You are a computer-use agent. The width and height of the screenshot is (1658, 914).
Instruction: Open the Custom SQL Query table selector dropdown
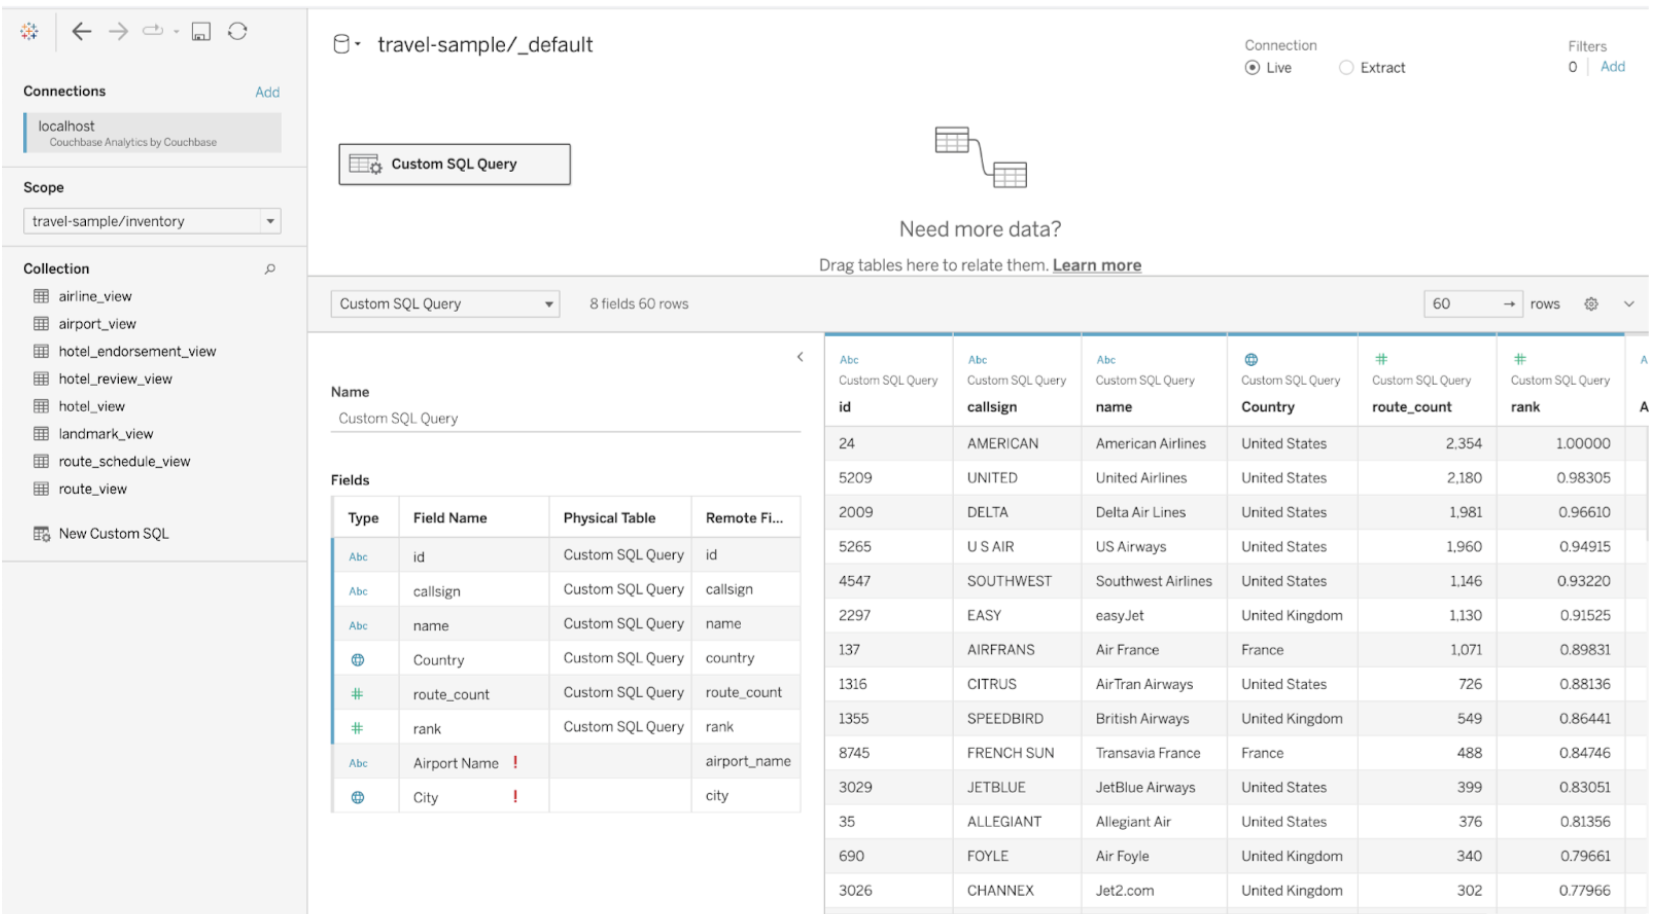(445, 304)
